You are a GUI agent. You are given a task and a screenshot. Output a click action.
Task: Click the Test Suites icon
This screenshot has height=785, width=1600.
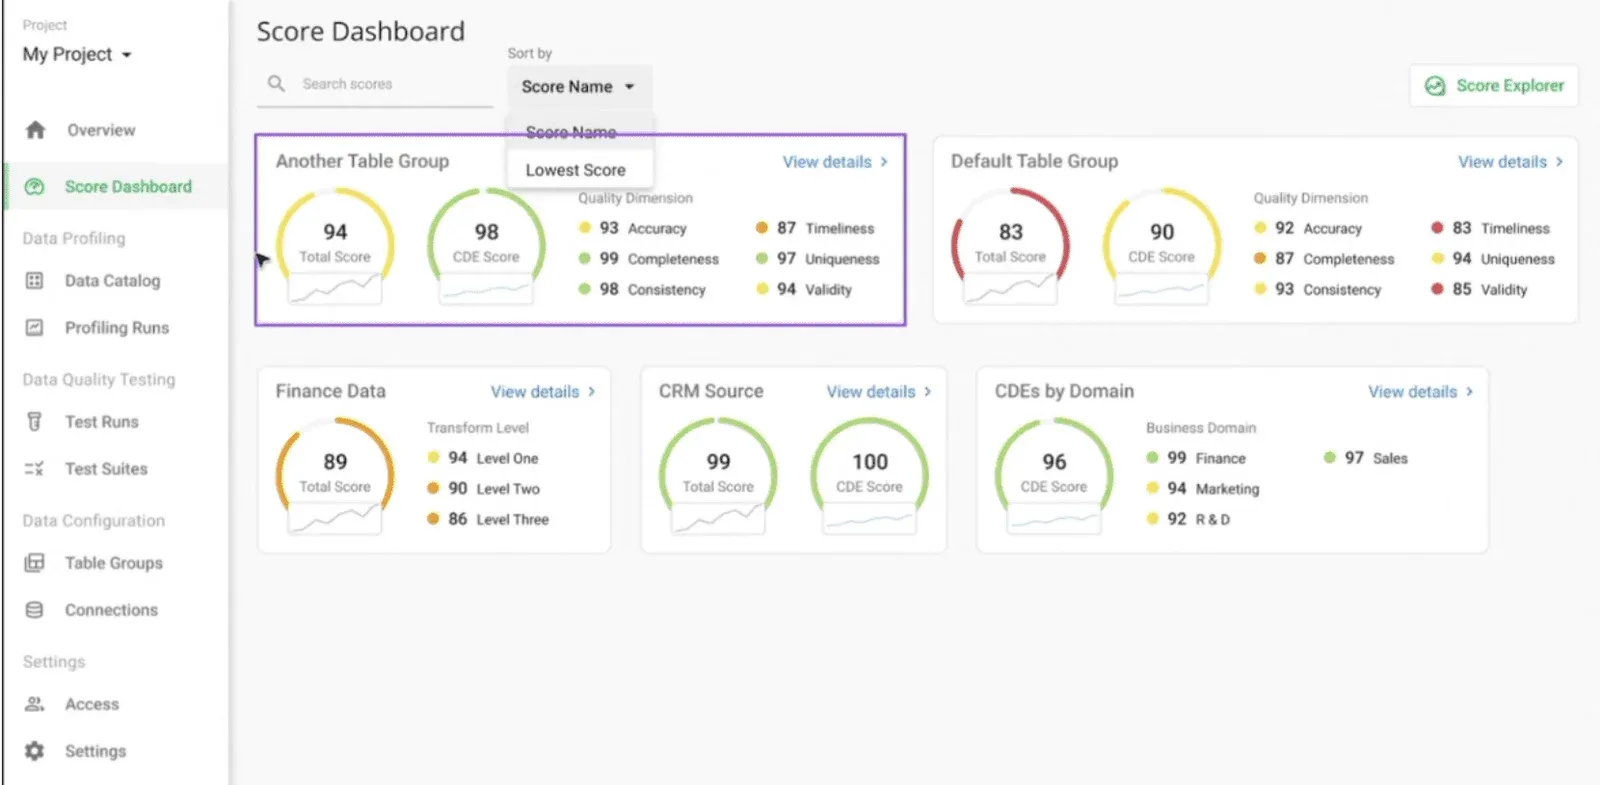35,469
